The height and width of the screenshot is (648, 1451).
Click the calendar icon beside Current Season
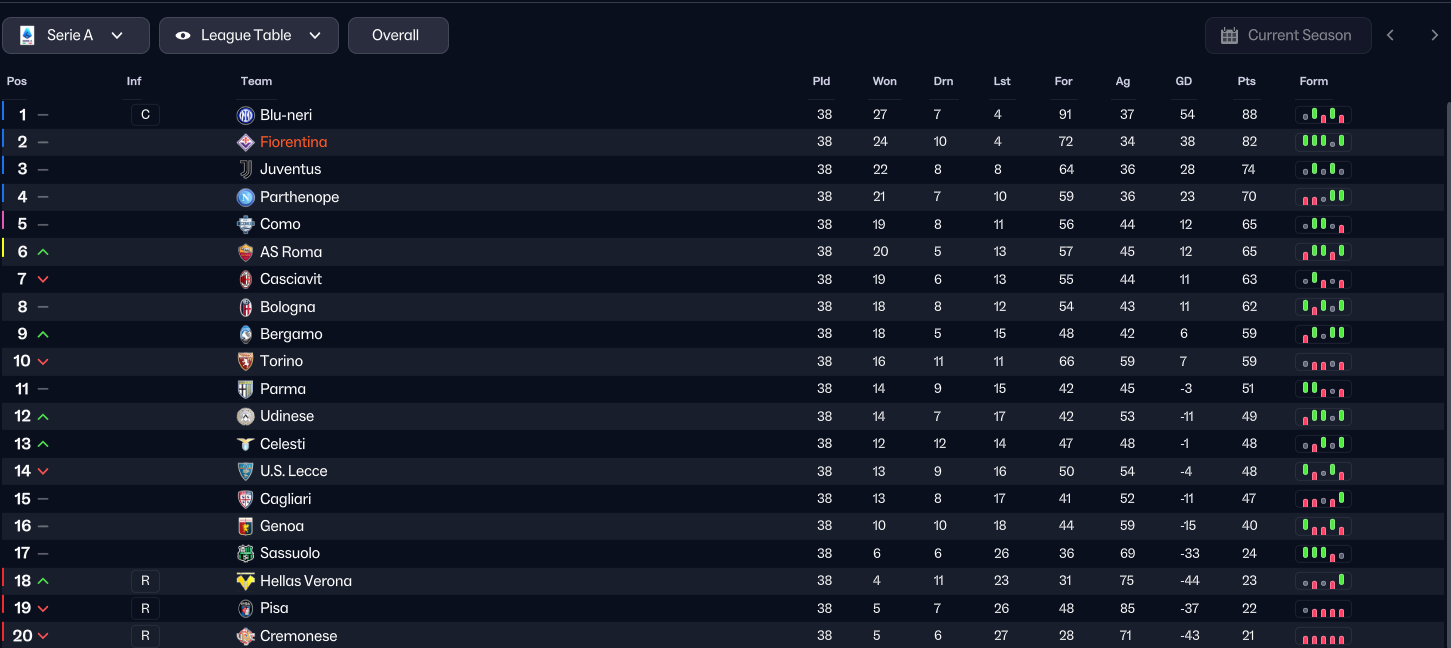coord(1229,36)
